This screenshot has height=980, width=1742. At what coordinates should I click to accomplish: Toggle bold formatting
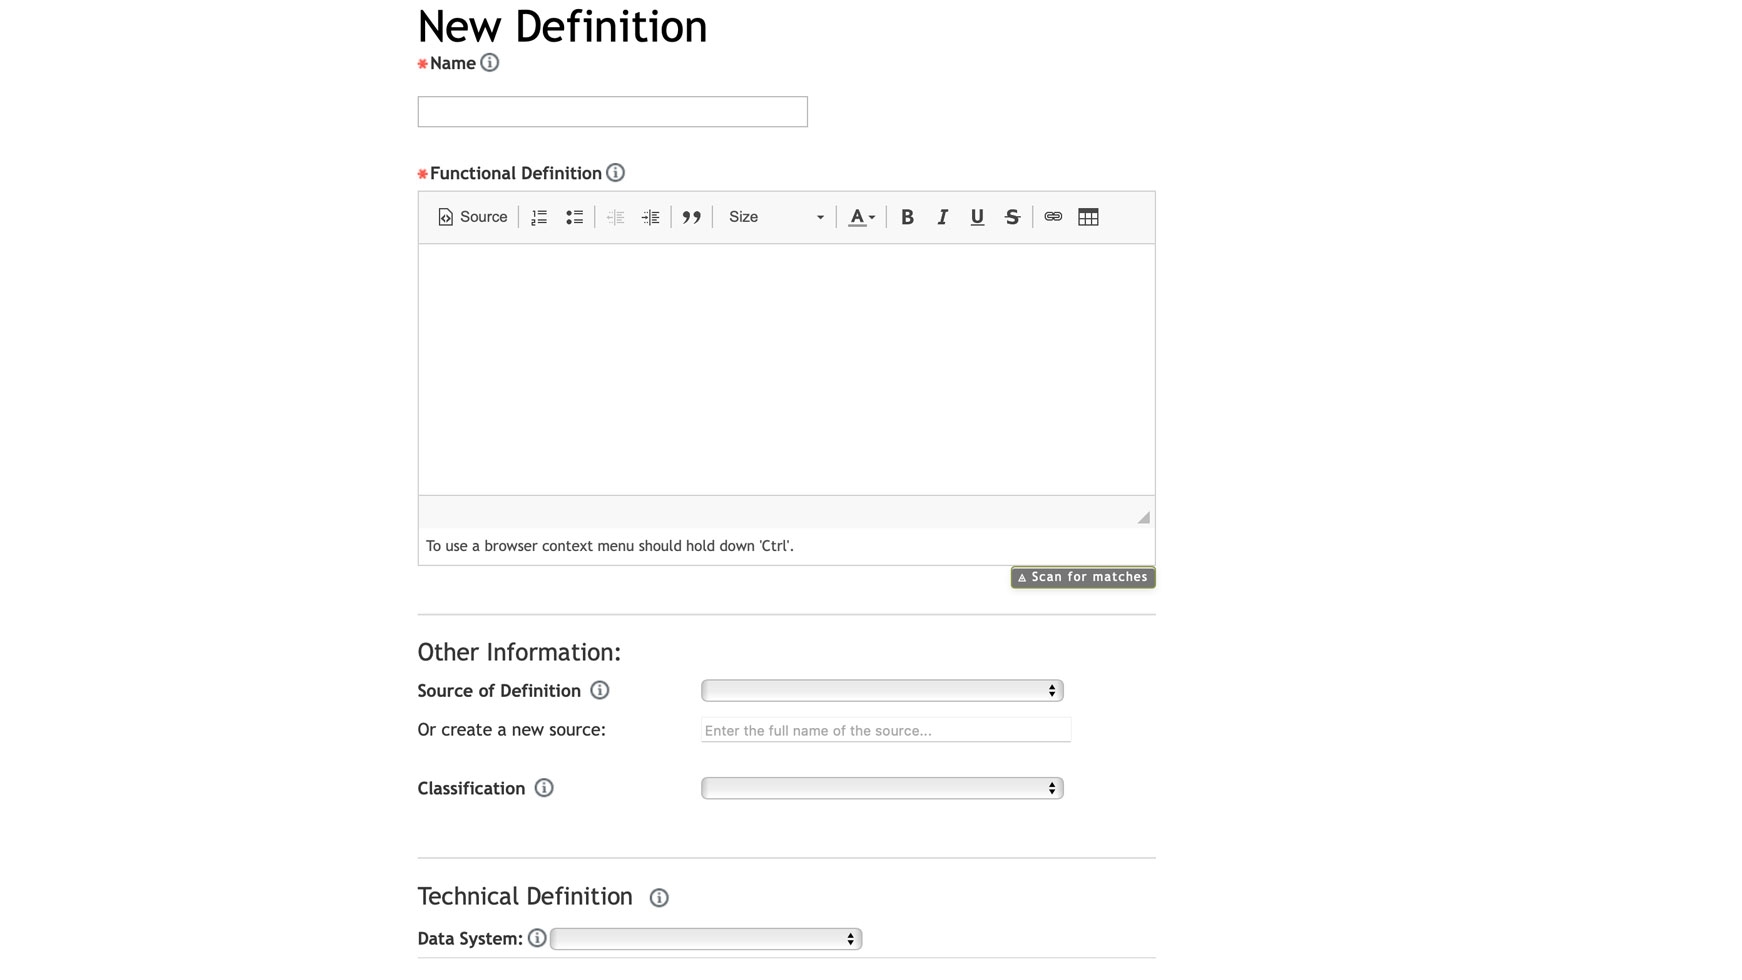[907, 217]
